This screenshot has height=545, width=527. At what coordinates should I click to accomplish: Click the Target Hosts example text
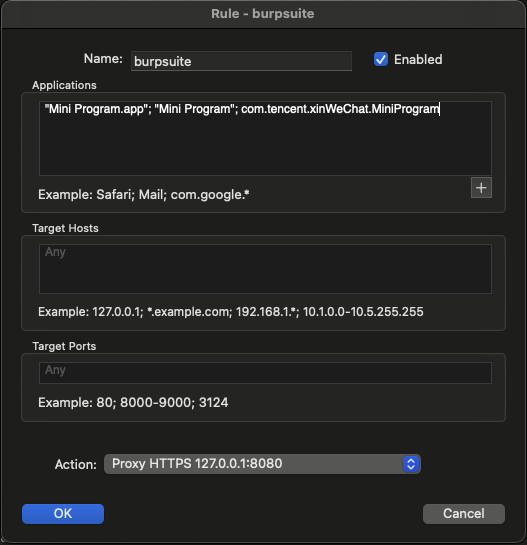click(x=231, y=312)
